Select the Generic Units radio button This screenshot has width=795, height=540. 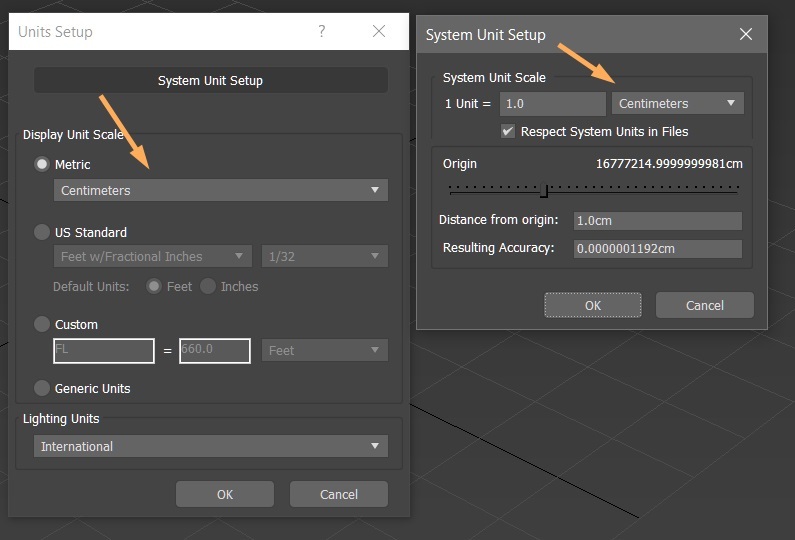42,388
